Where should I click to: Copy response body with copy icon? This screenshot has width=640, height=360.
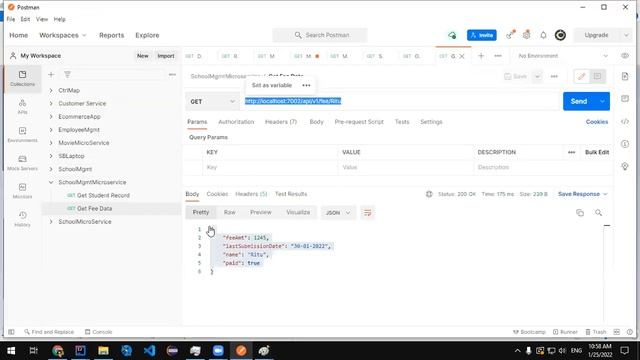[x=580, y=213]
